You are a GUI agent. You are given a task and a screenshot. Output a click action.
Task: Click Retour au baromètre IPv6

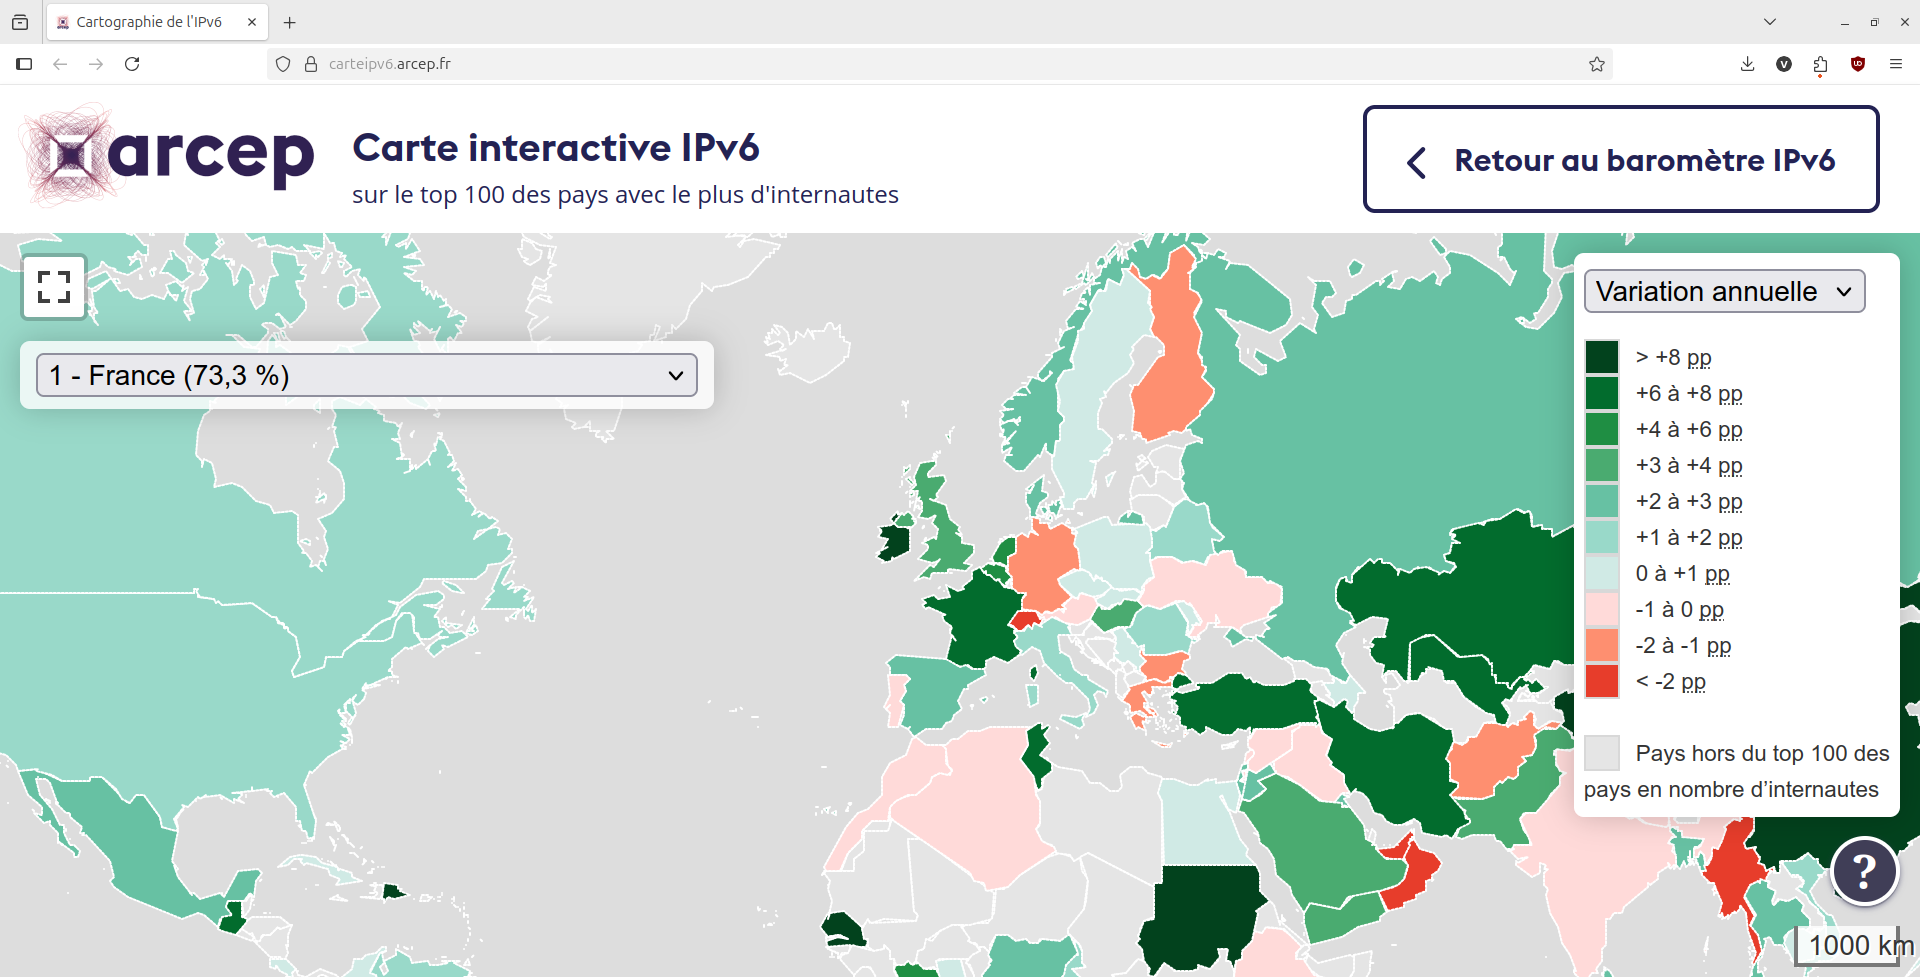pos(1620,159)
